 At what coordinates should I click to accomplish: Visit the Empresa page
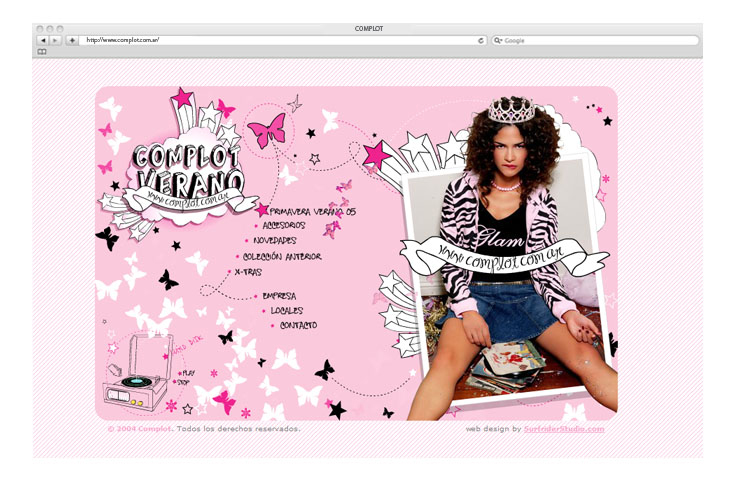tap(279, 296)
